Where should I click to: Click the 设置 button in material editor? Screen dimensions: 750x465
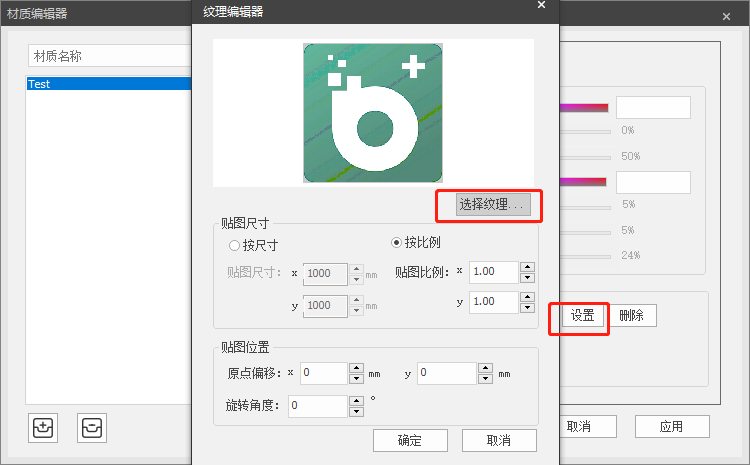582,315
